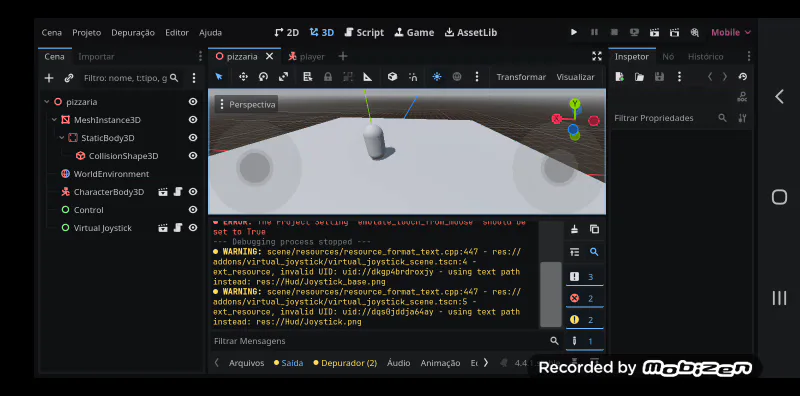Run a specific scene icon
The height and width of the screenshot is (396, 800).
674,32
